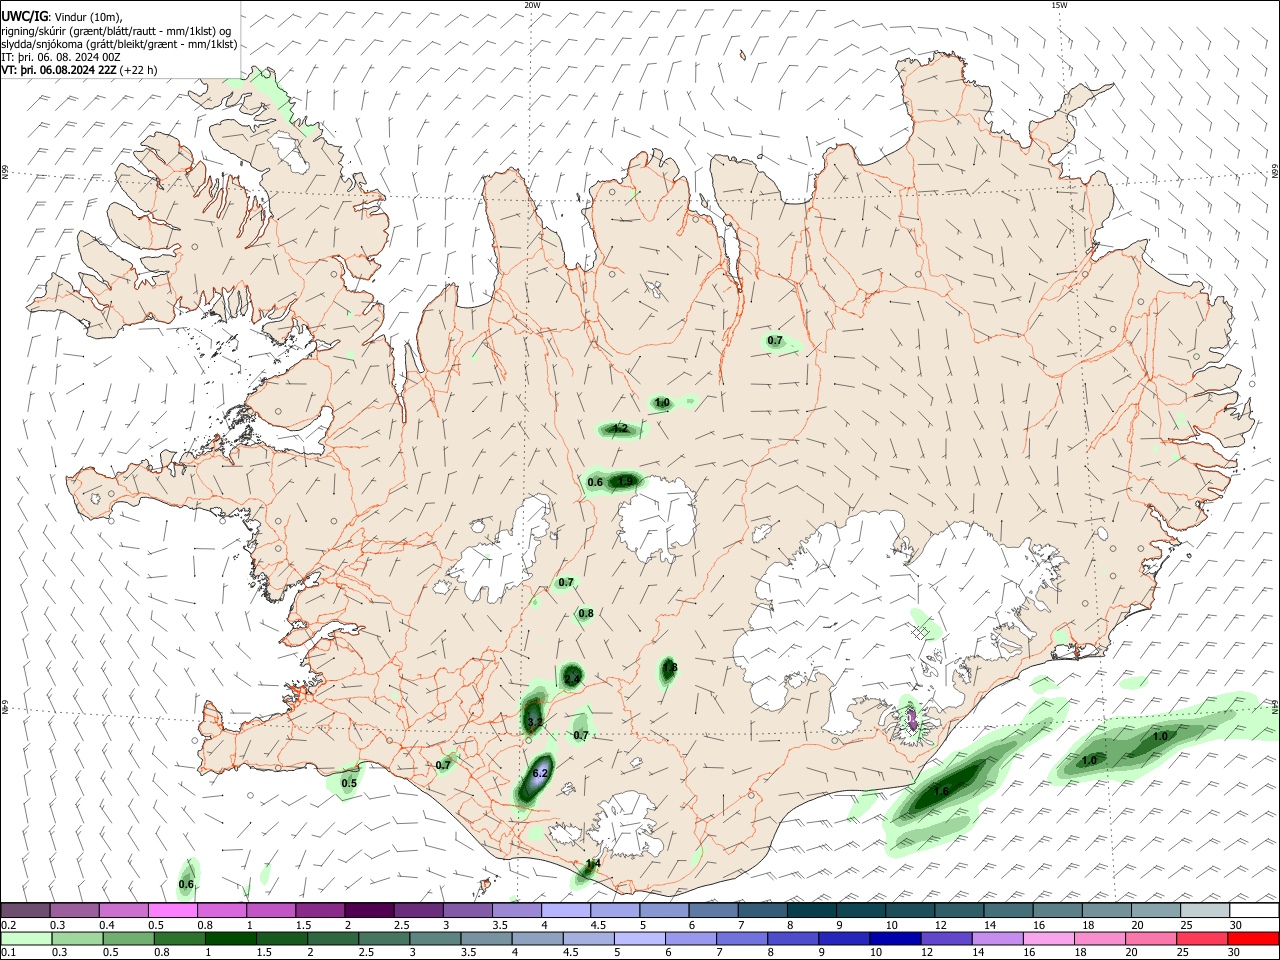Select the lavender 4 swatch in the upper legend row
Screen dimensions: 1280x960
coord(565,910)
